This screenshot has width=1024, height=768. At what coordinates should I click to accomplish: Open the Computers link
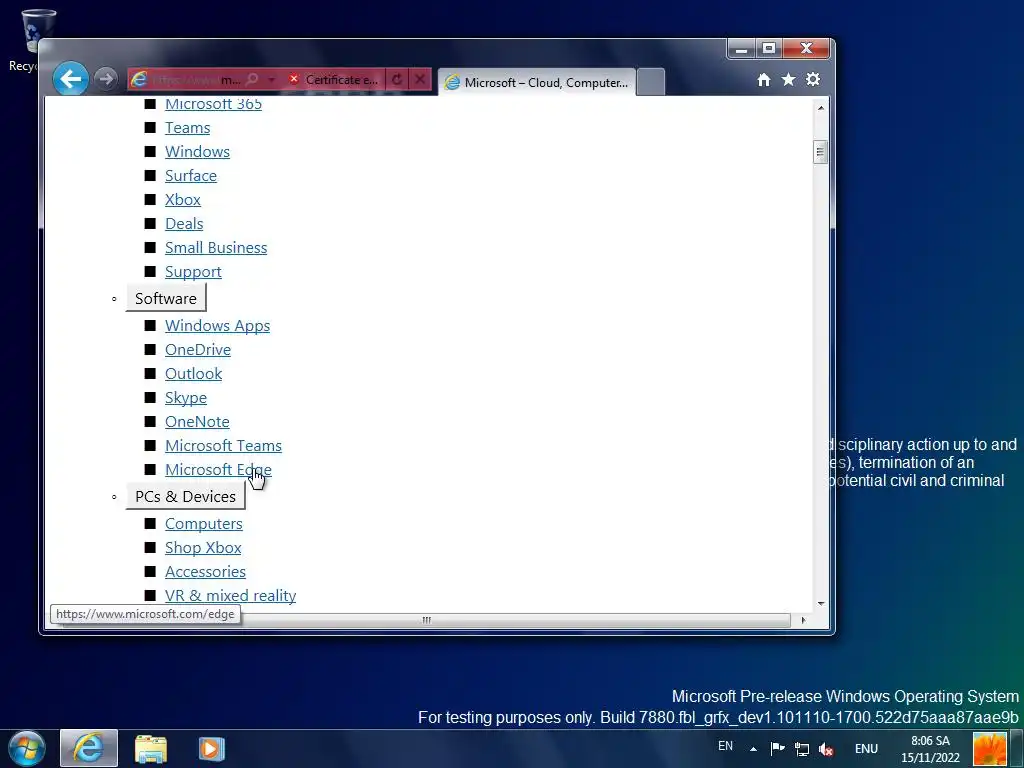pyautogui.click(x=204, y=524)
